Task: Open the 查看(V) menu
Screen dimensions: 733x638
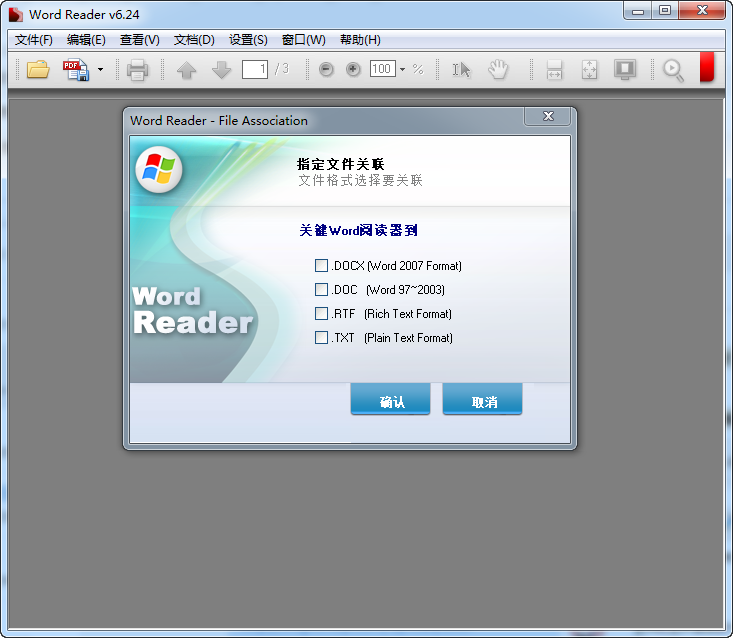Action: pyautogui.click(x=140, y=40)
